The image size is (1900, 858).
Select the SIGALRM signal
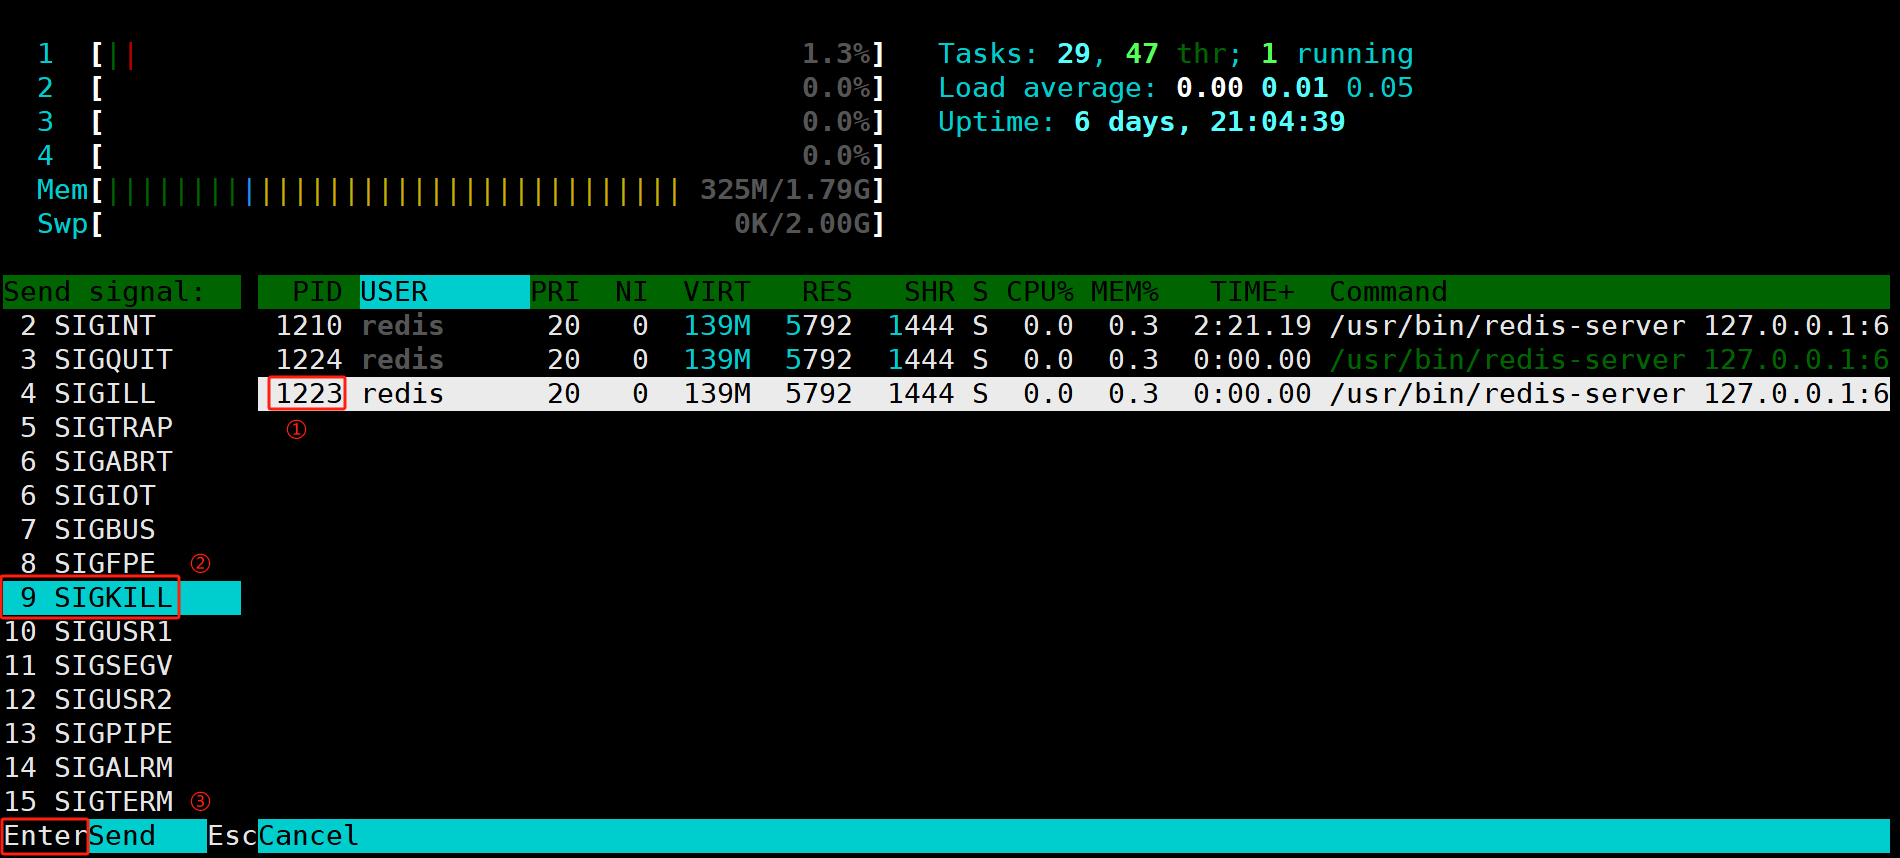coord(121,768)
